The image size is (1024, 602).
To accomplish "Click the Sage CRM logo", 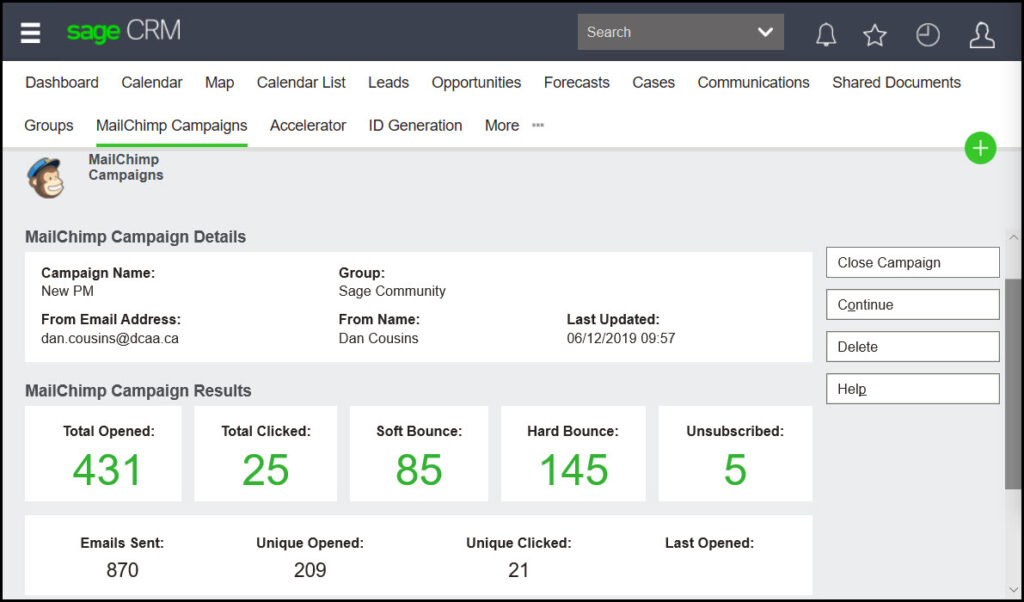I will [x=123, y=31].
